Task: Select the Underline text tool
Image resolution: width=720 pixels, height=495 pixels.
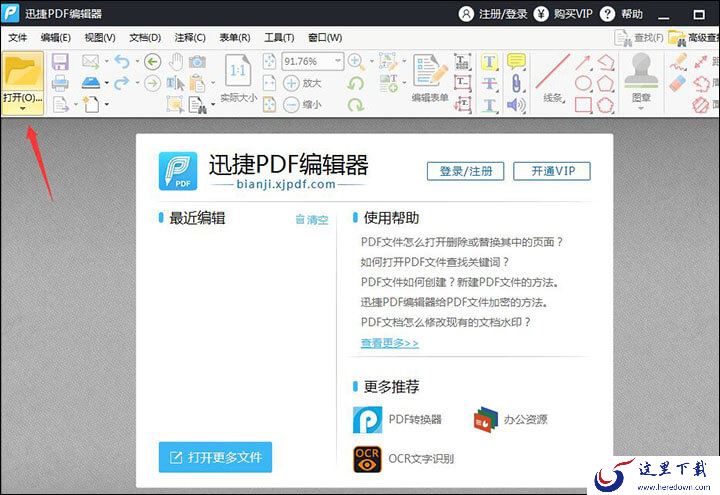Action: point(489,105)
